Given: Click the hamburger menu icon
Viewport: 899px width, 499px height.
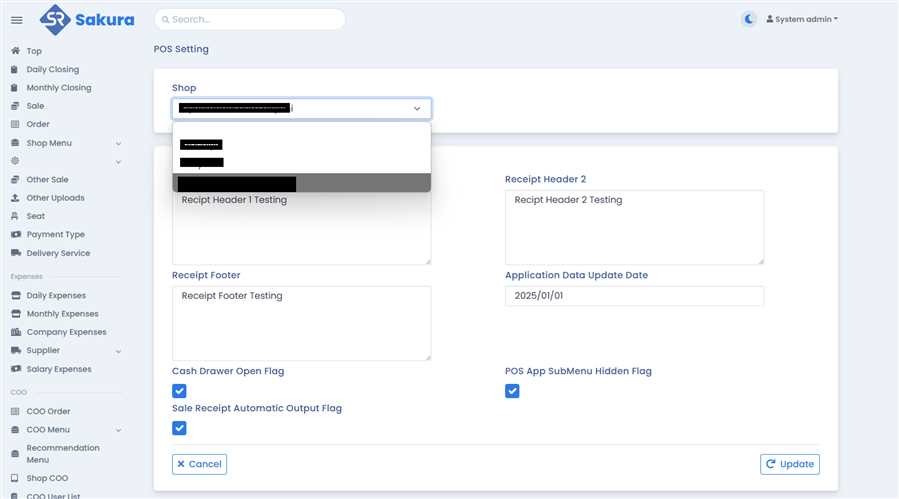Looking at the screenshot, I should 16,20.
